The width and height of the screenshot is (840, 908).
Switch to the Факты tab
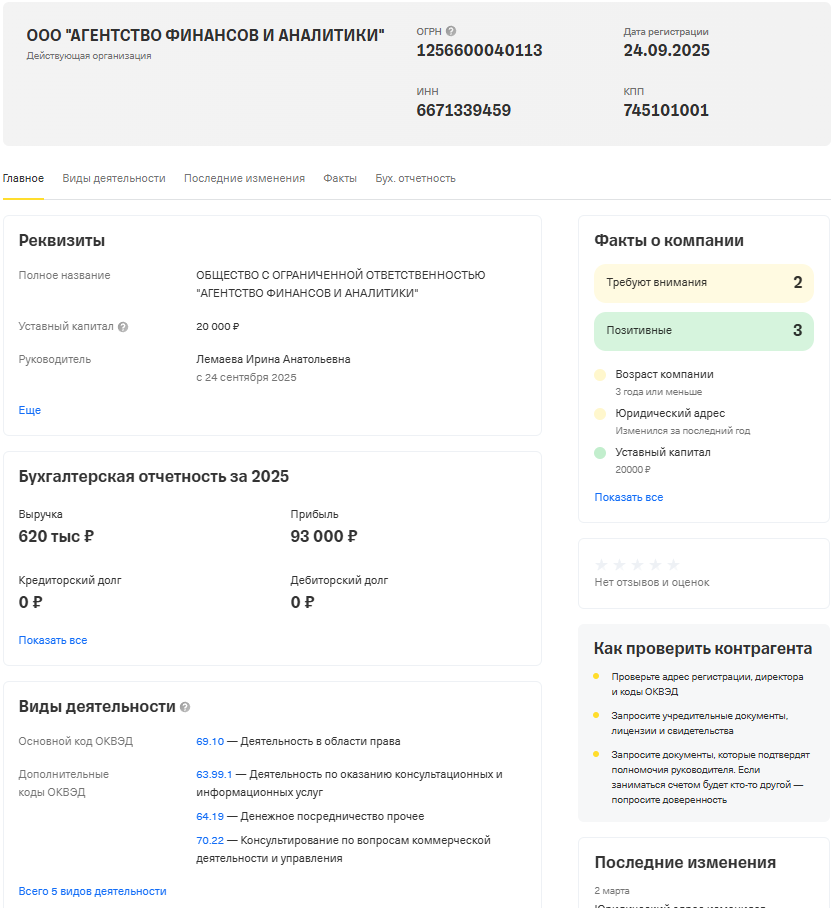[x=340, y=178]
